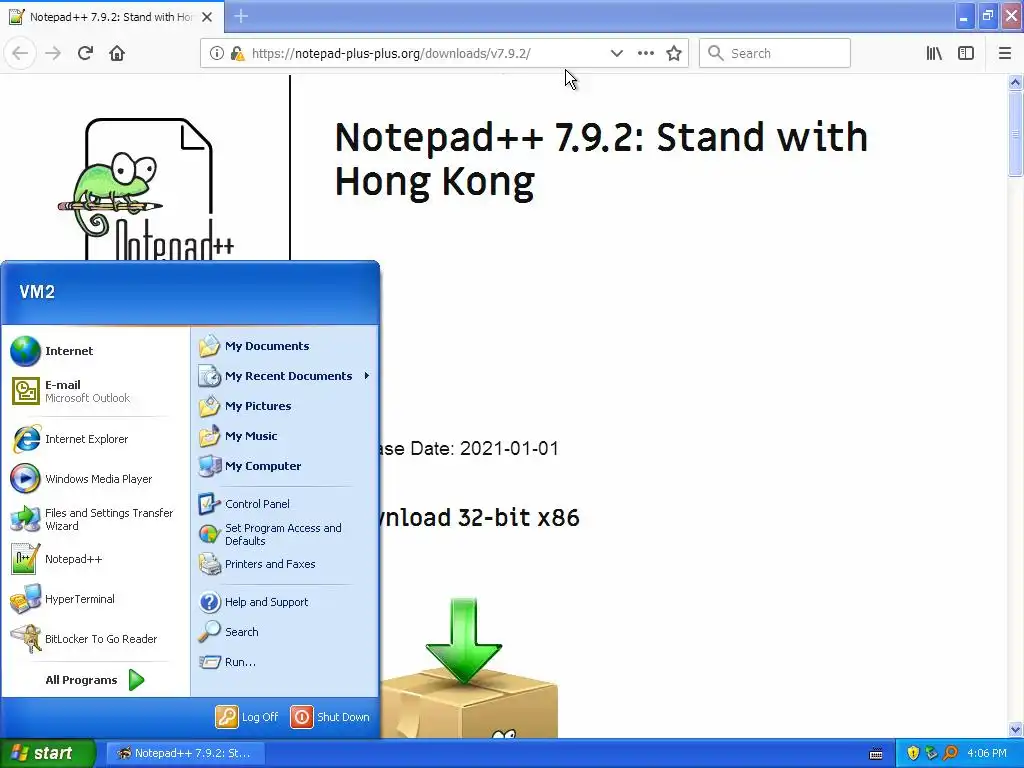The height and width of the screenshot is (768, 1024).
Task: Reload the page with the Firefox refresh icon
Action: click(x=85, y=53)
